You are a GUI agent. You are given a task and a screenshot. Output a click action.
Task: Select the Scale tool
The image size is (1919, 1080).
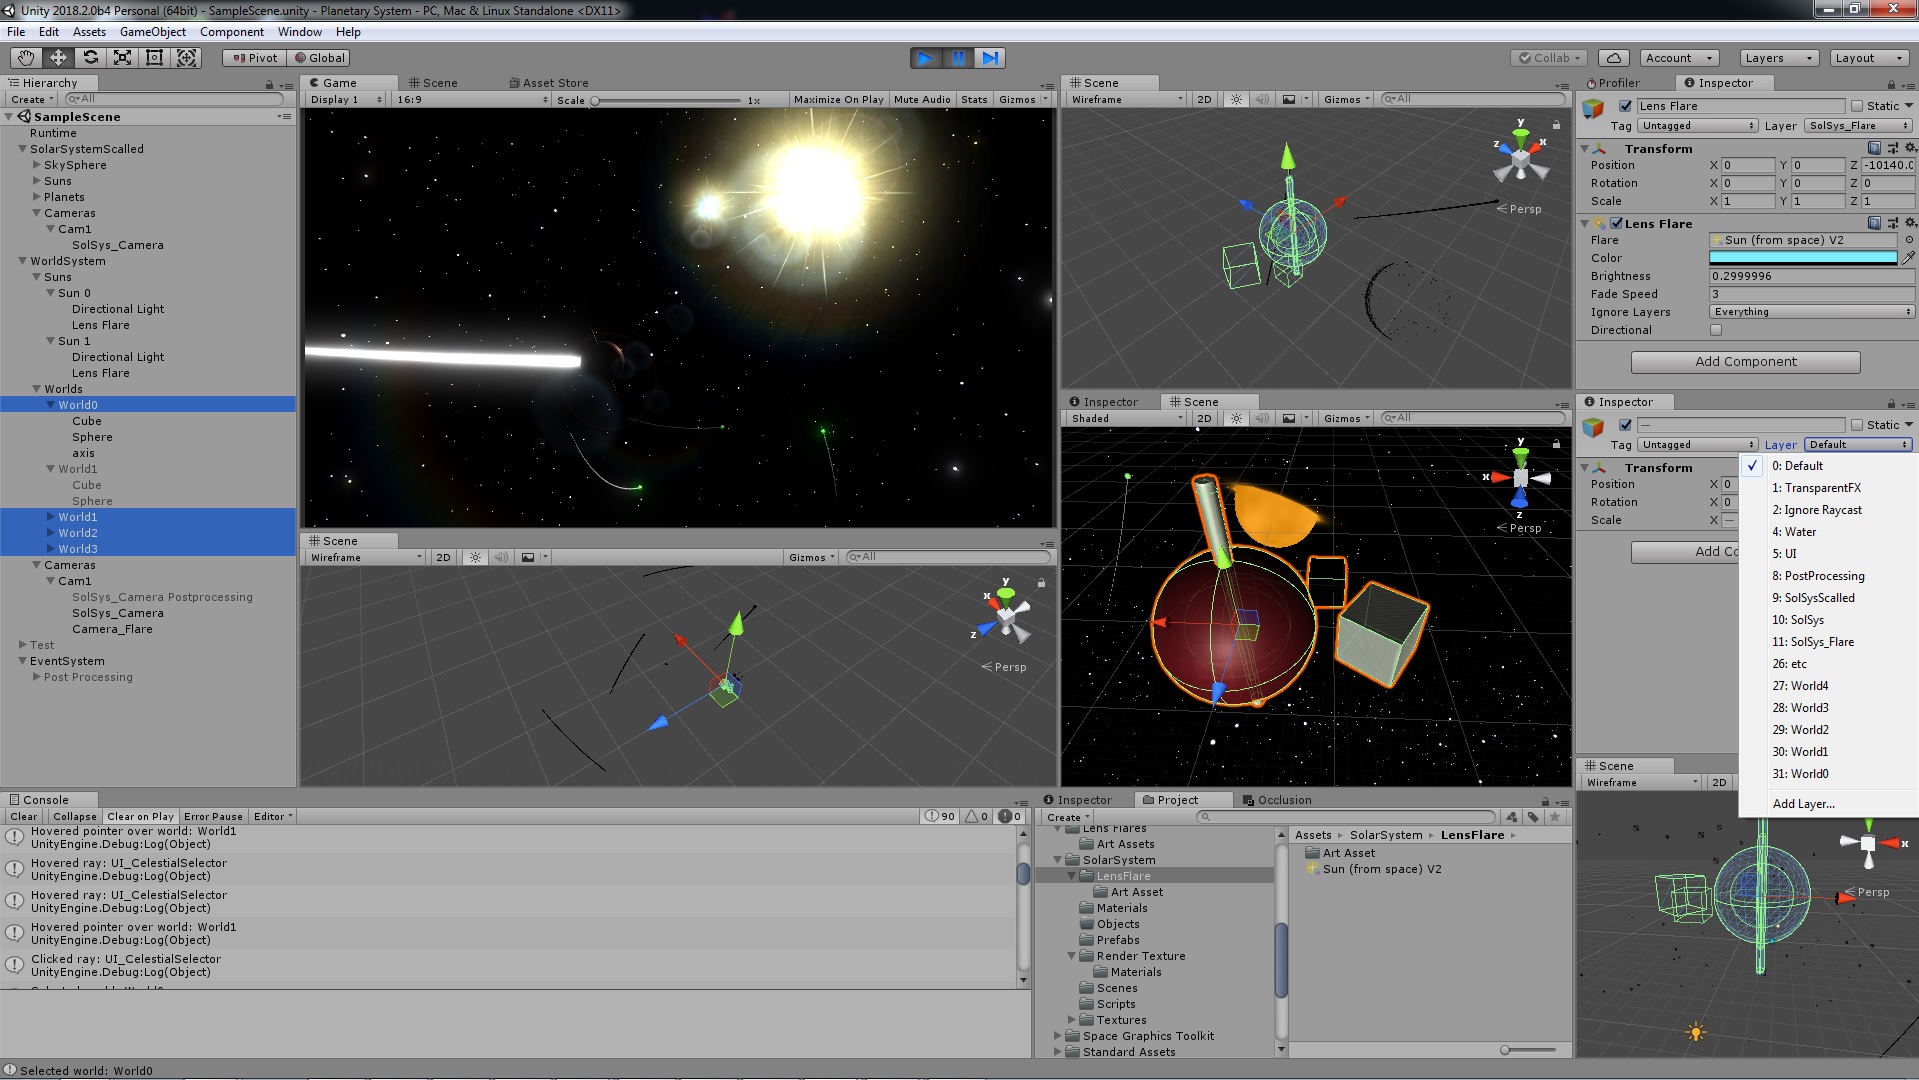click(122, 57)
